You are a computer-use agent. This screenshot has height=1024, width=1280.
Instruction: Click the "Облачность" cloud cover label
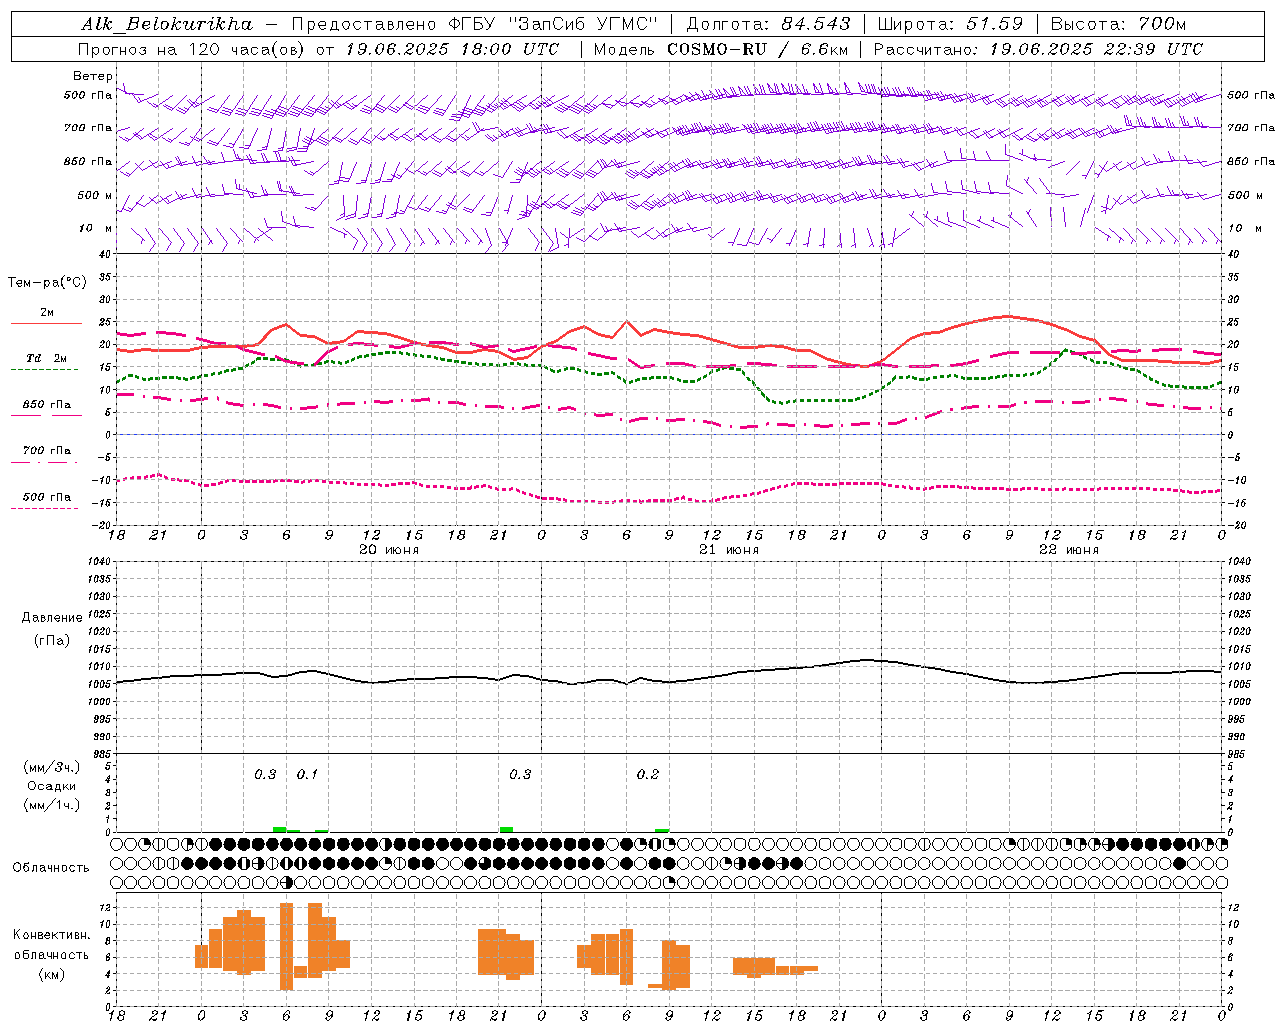51,868
